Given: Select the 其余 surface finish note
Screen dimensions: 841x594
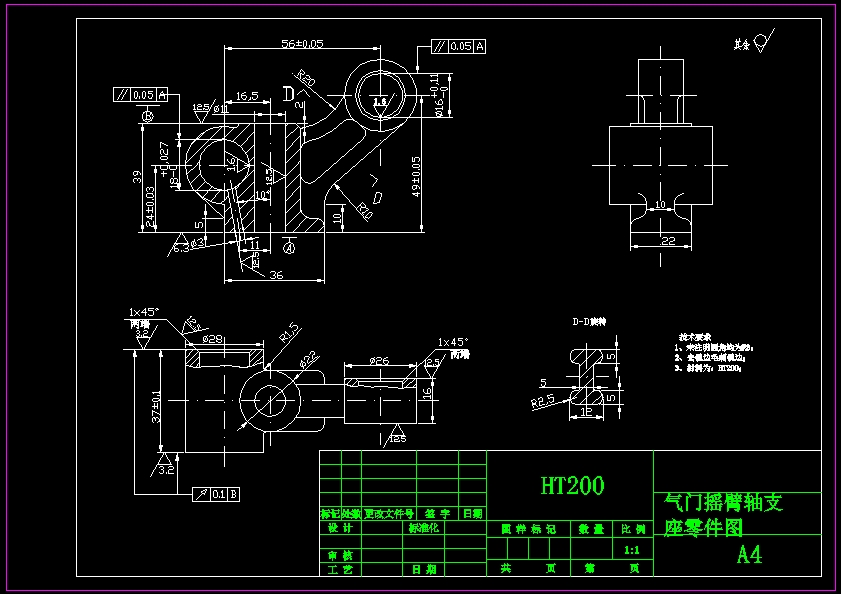Looking at the screenshot, I should (x=754, y=41).
